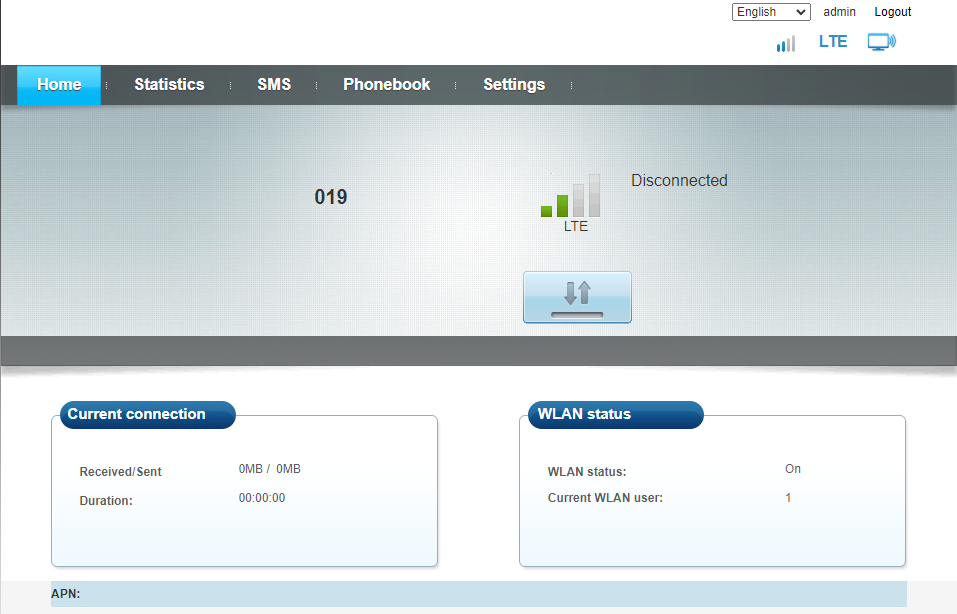Click the Disconnected status text
This screenshot has width=957, height=614.
[679, 180]
